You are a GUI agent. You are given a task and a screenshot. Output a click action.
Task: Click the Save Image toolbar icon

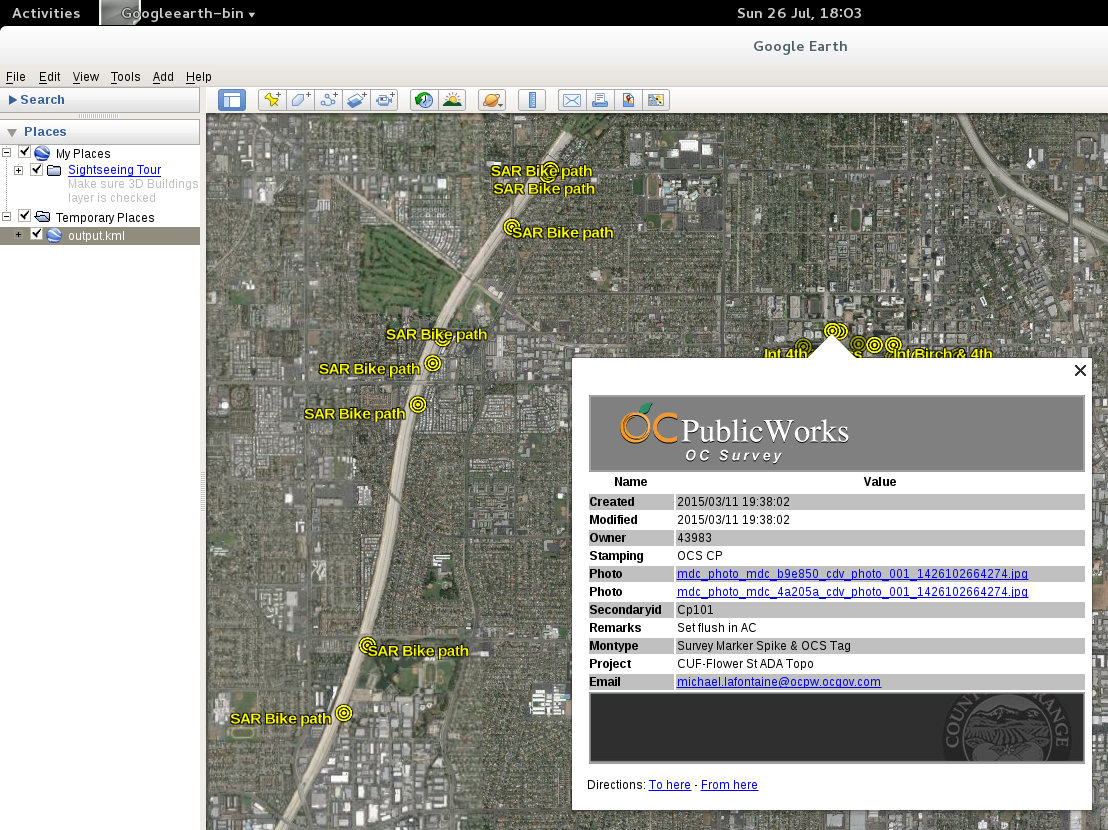point(628,100)
